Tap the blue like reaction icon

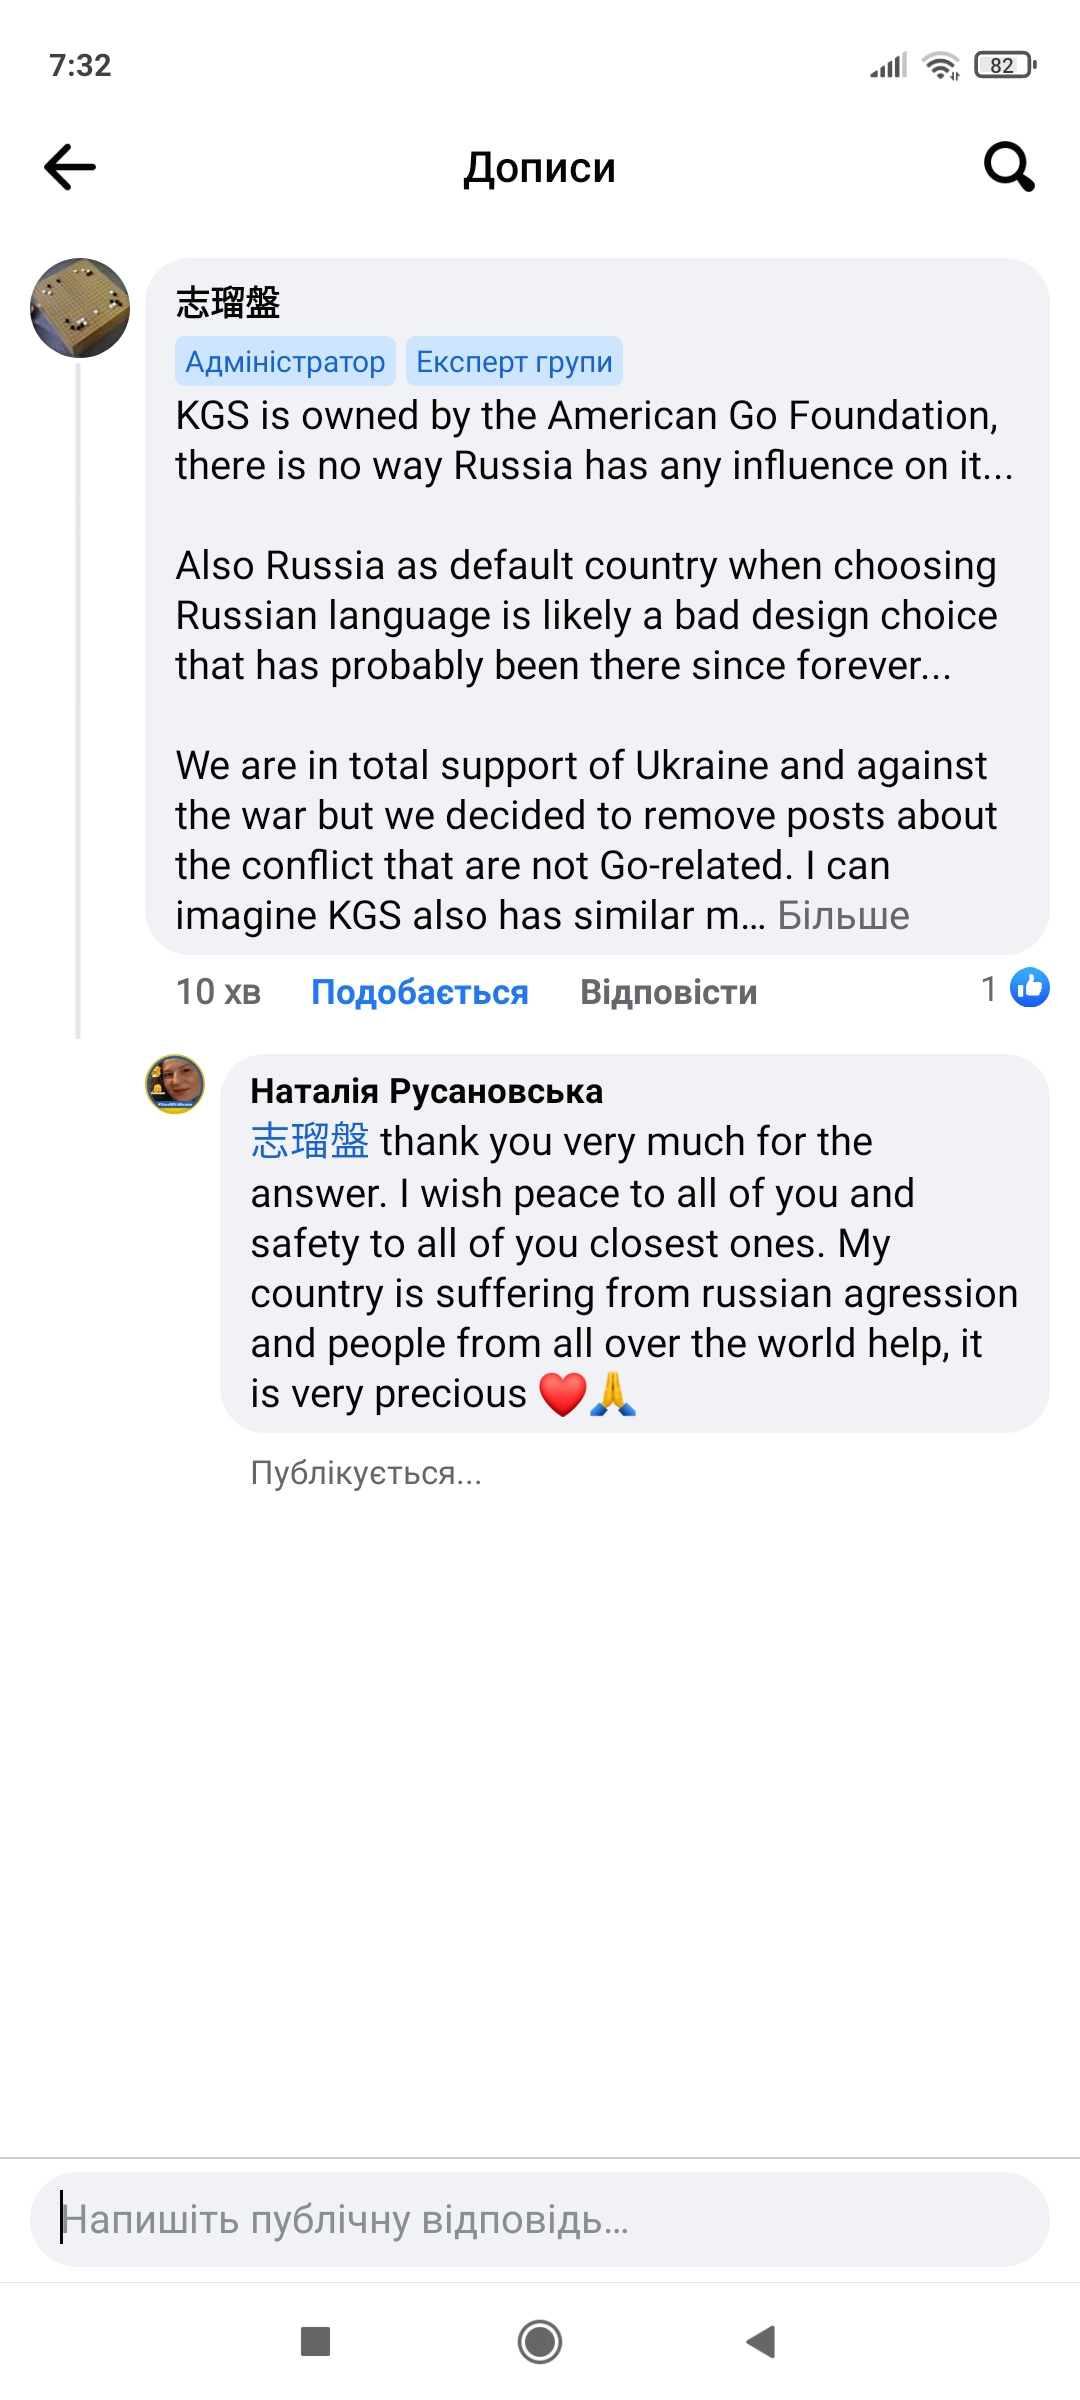[x=1029, y=988]
